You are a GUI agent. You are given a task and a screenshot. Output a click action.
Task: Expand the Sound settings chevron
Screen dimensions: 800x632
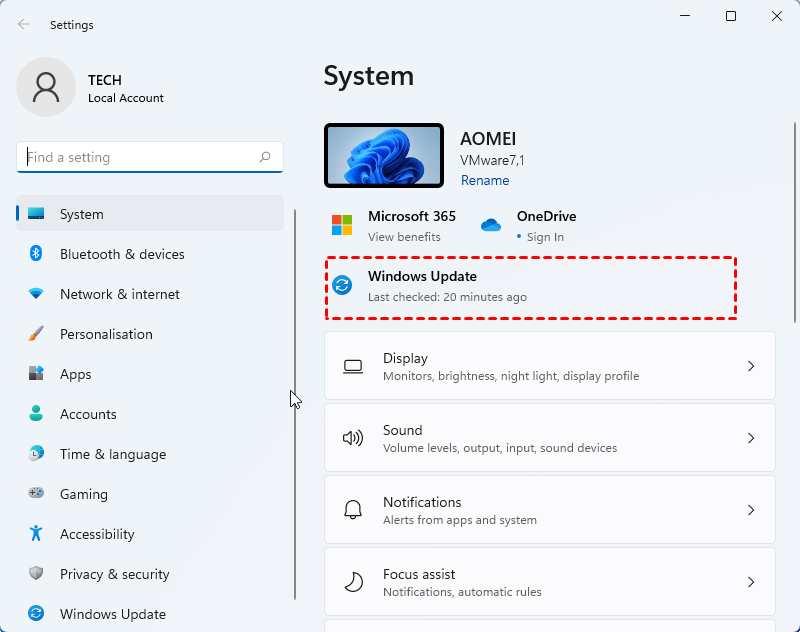[751, 438]
